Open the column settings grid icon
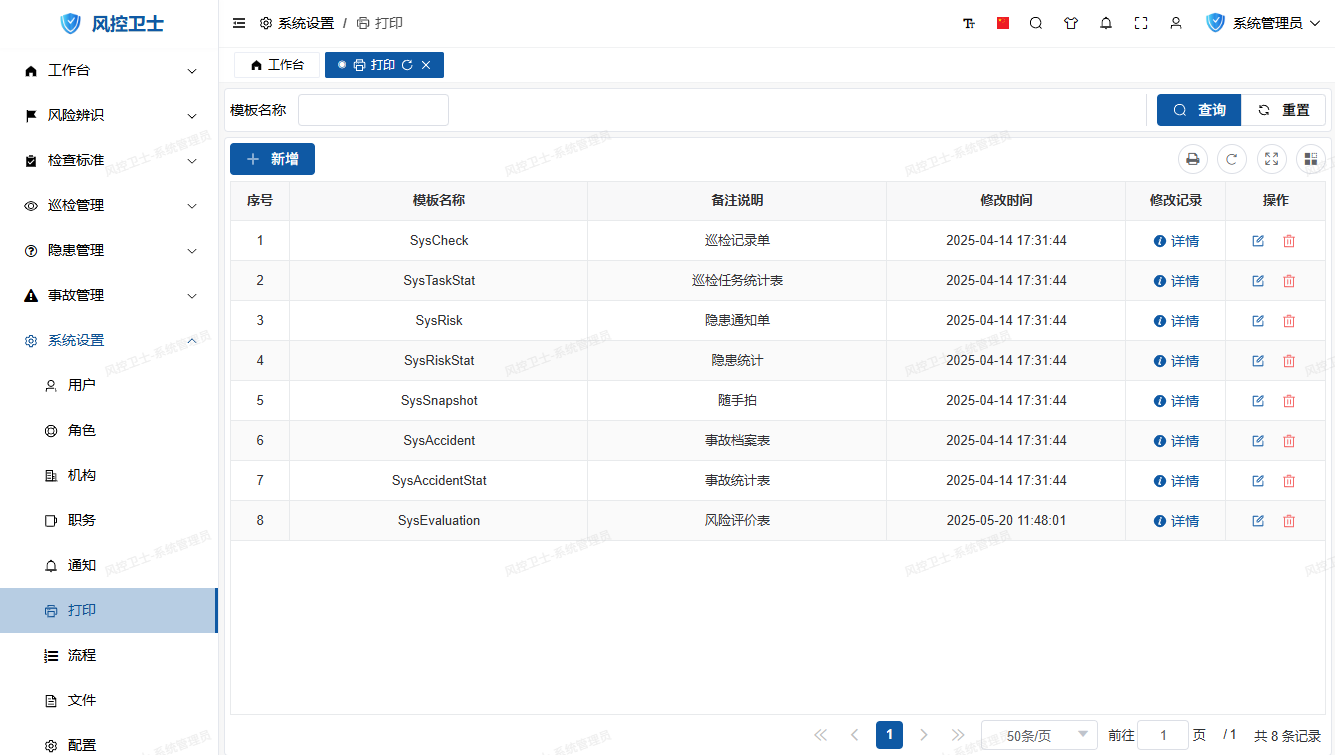 pyautogui.click(x=1311, y=159)
